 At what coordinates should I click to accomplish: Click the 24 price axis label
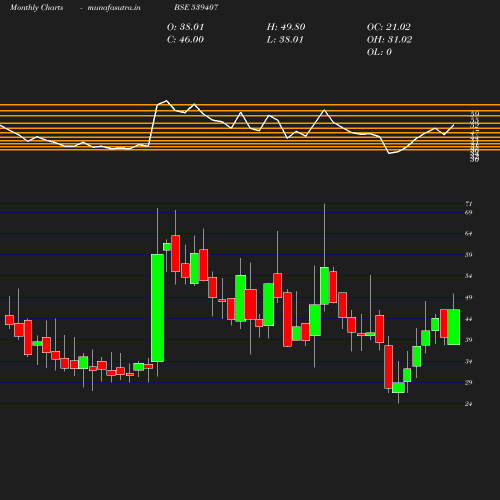click(469, 404)
